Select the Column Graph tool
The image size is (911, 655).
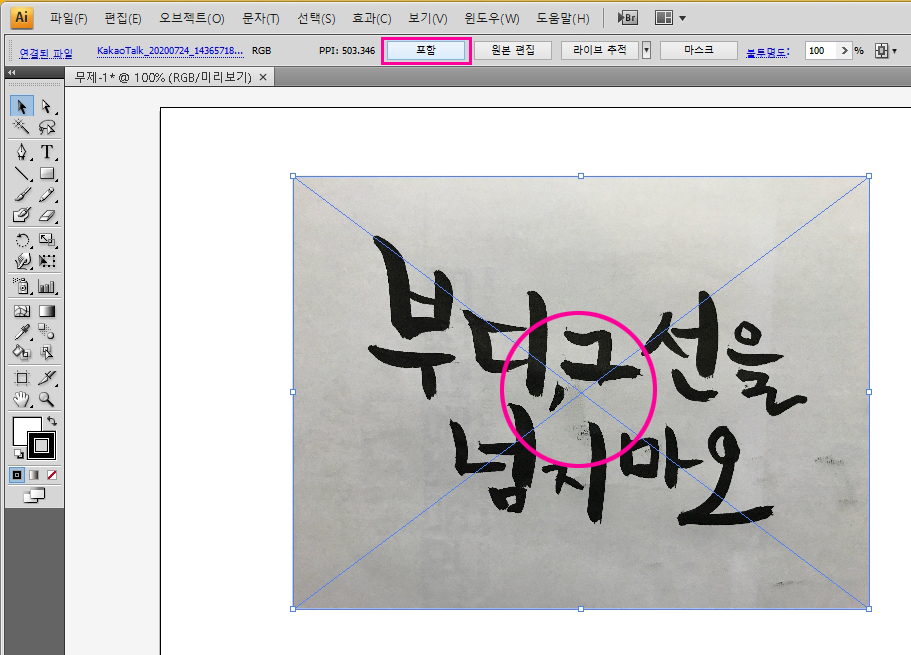tap(46, 286)
